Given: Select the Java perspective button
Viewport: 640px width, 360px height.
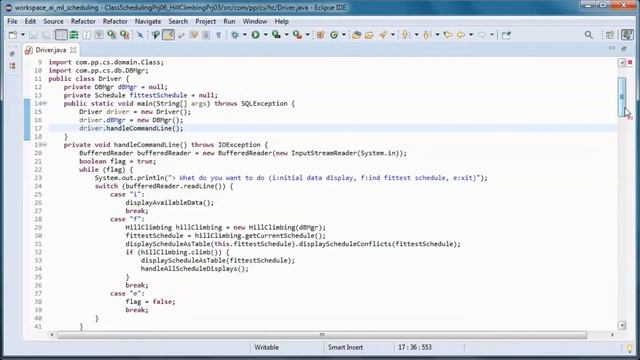Looking at the screenshot, I should 627,35.
